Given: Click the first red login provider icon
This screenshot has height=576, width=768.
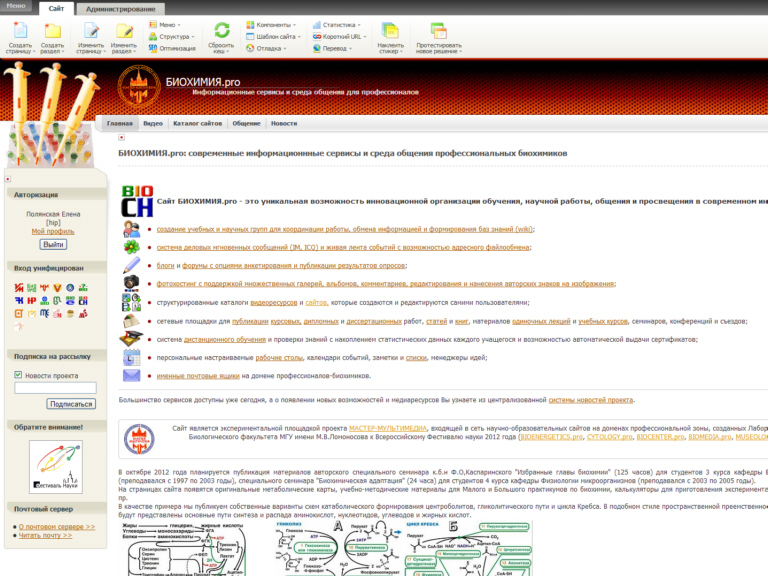Looking at the screenshot, I should (x=19, y=288).
